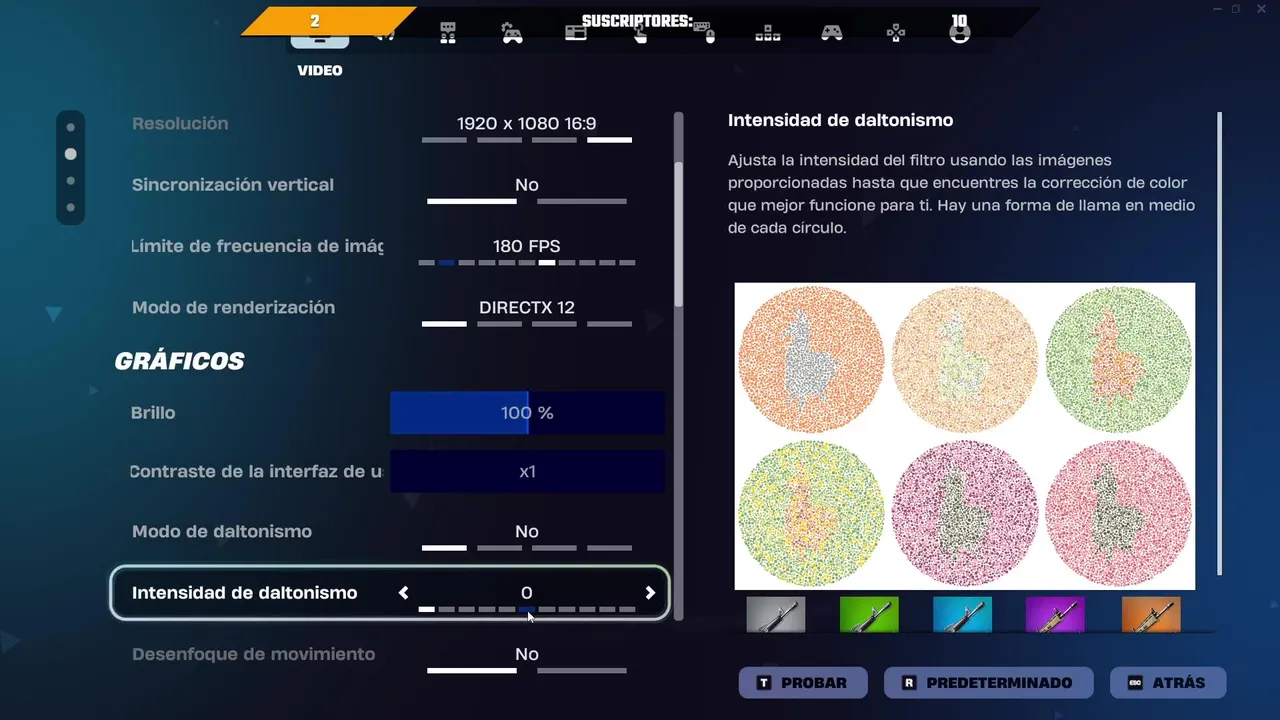
Task: Open the keyboard controls keys tab icon
Action: [768, 33]
